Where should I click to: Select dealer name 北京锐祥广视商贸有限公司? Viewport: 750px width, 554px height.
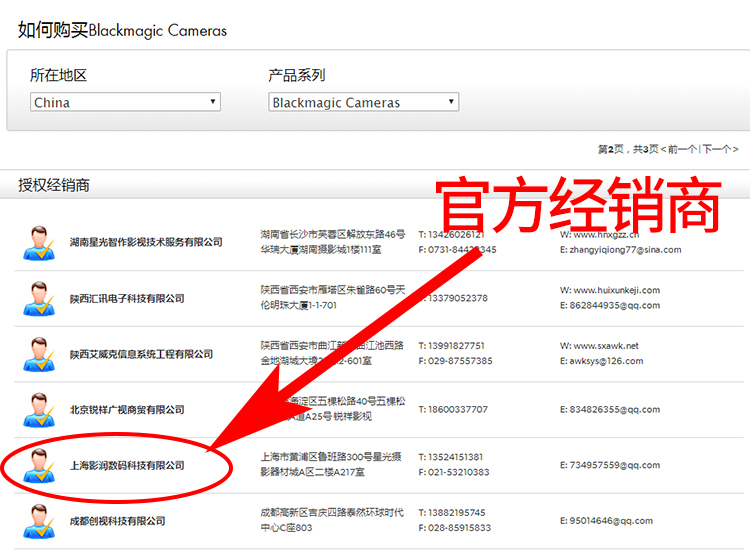127,410
